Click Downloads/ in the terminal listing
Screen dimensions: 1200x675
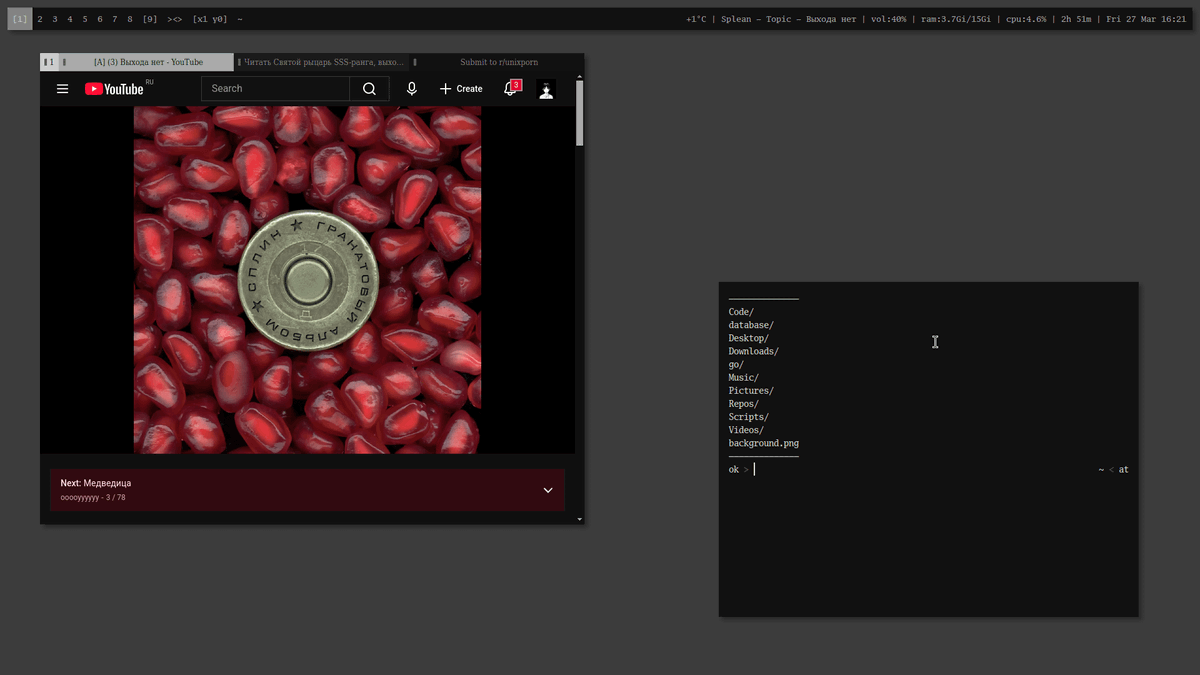pos(753,351)
